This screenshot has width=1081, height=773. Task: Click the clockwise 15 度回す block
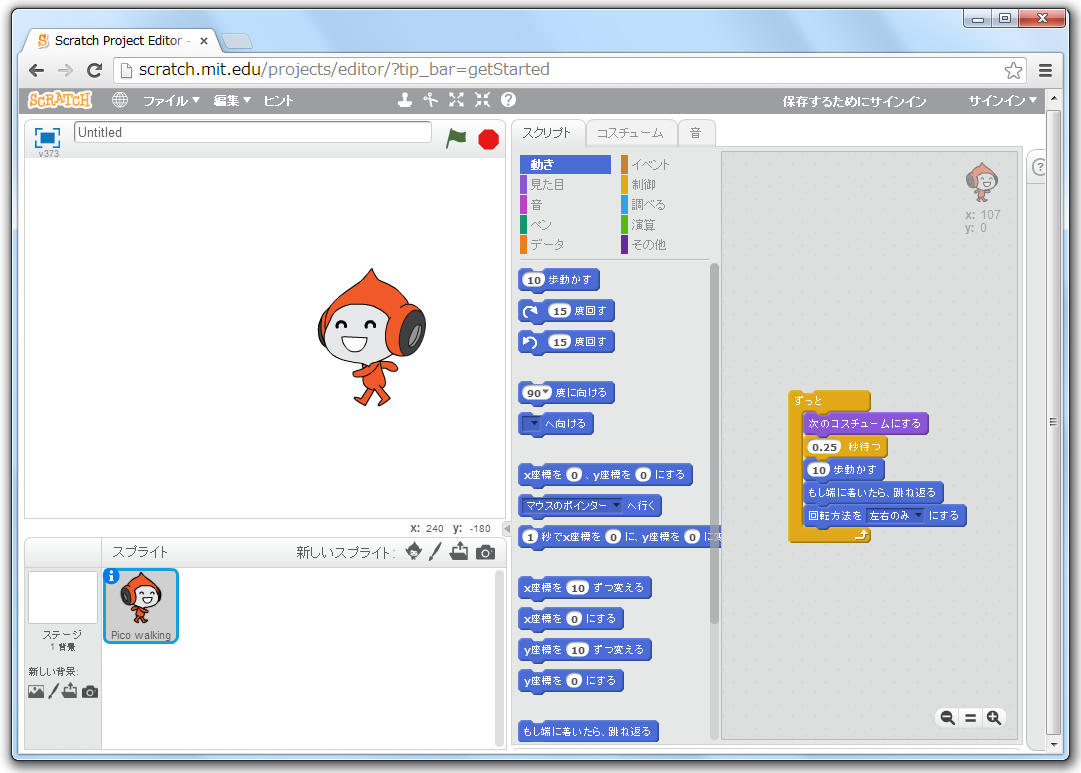(566, 310)
